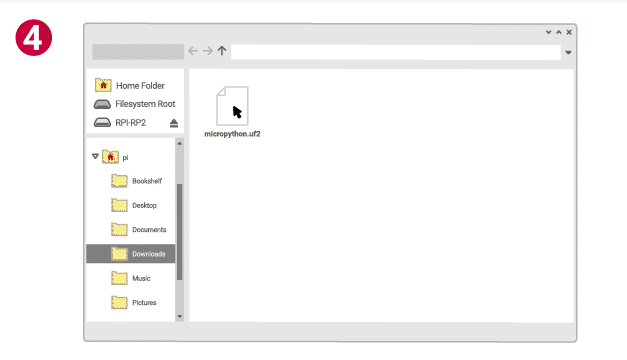Viewport: 627px width, 360px height.
Task: Click the tree scrollbar down arrow
Action: [x=180, y=316]
